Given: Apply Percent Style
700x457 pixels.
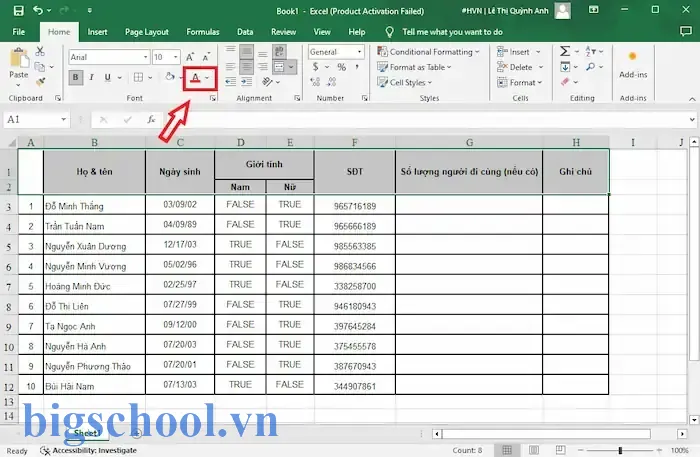Looking at the screenshot, I should click(342, 67).
